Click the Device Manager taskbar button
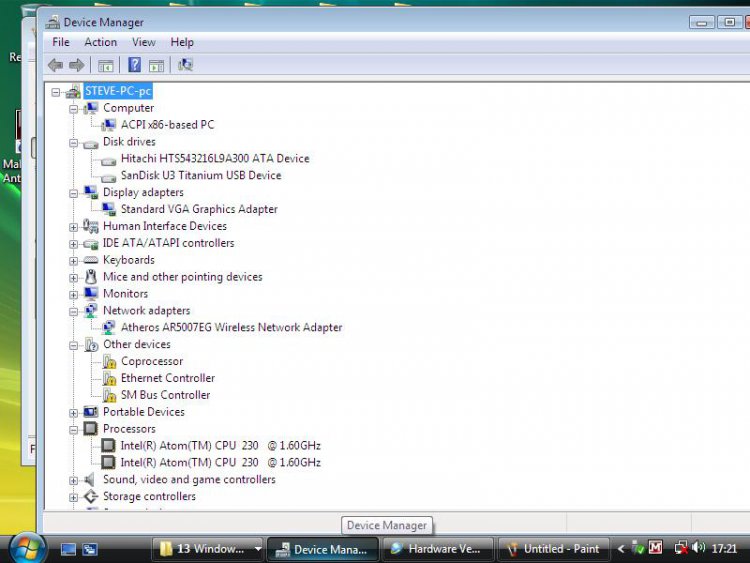Image resolution: width=750 pixels, height=563 pixels. point(323,549)
